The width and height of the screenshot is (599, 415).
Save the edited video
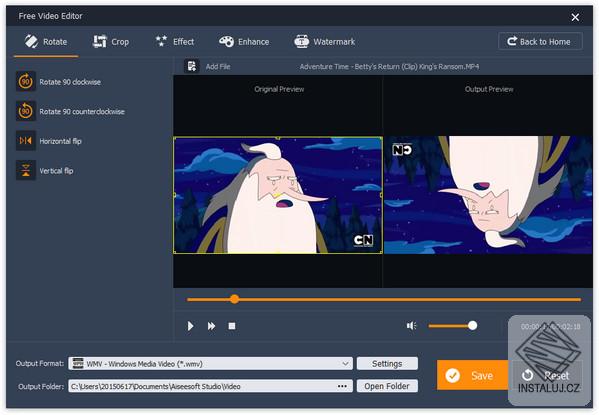click(x=473, y=375)
